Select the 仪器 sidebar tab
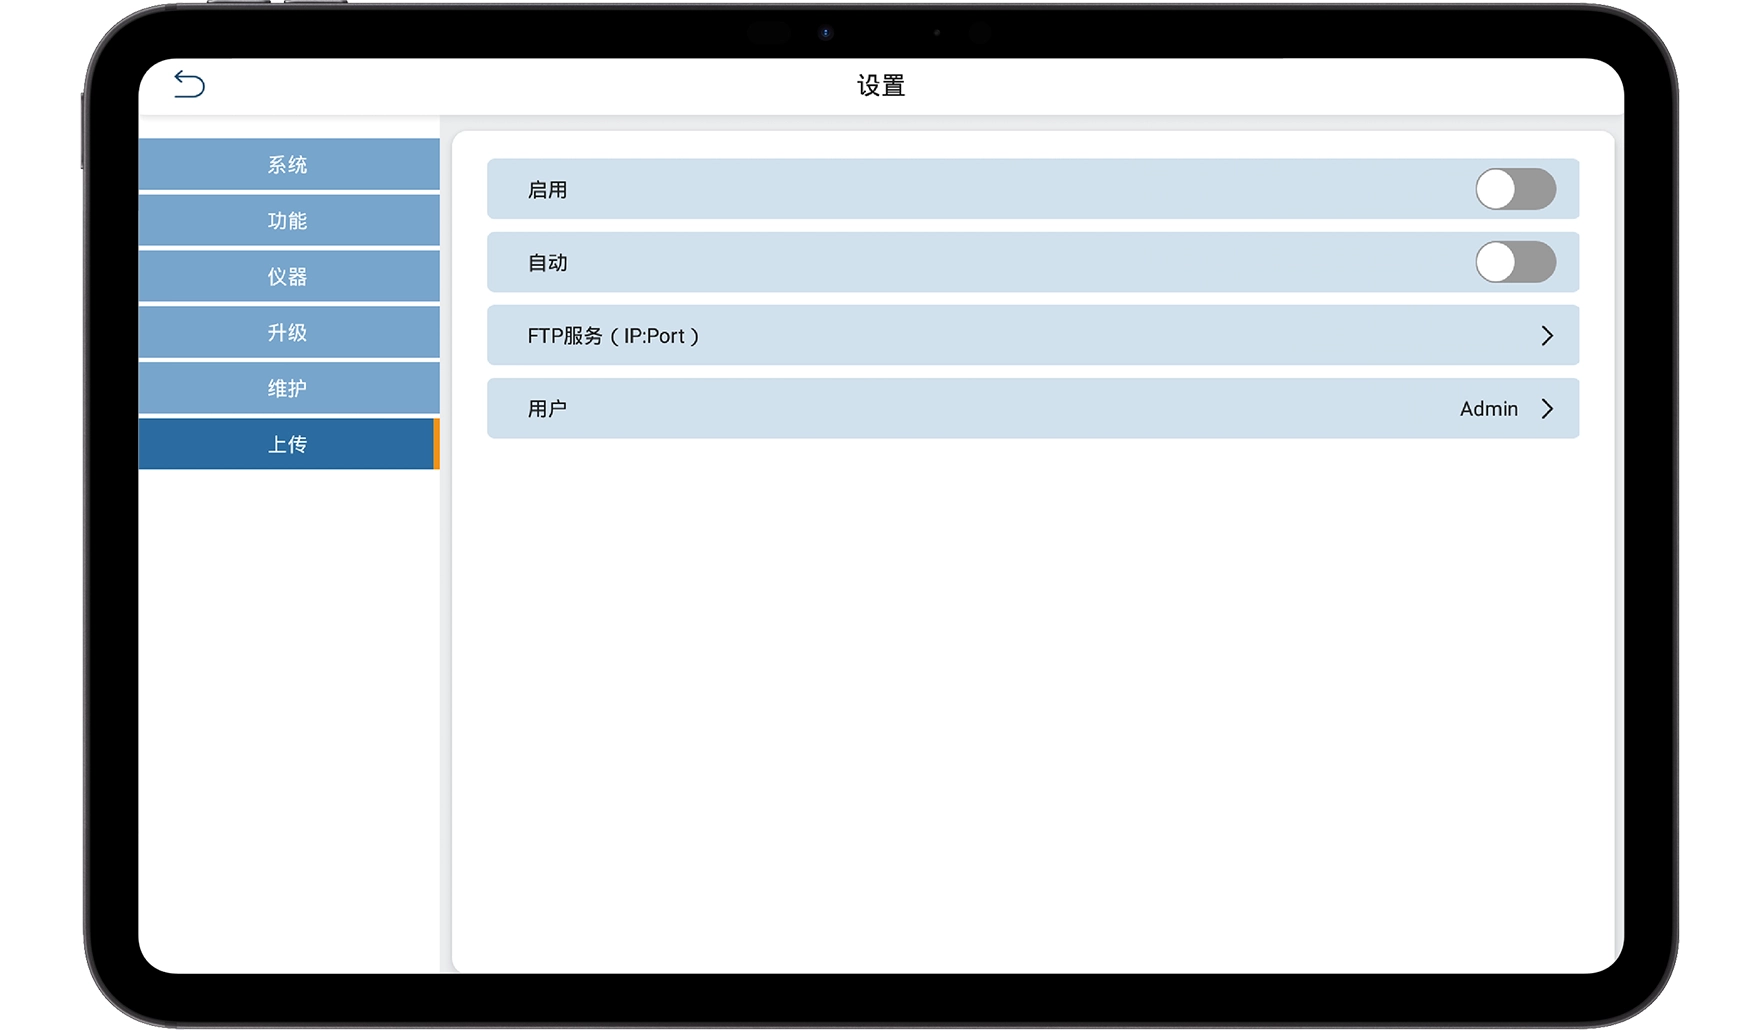 click(288, 277)
